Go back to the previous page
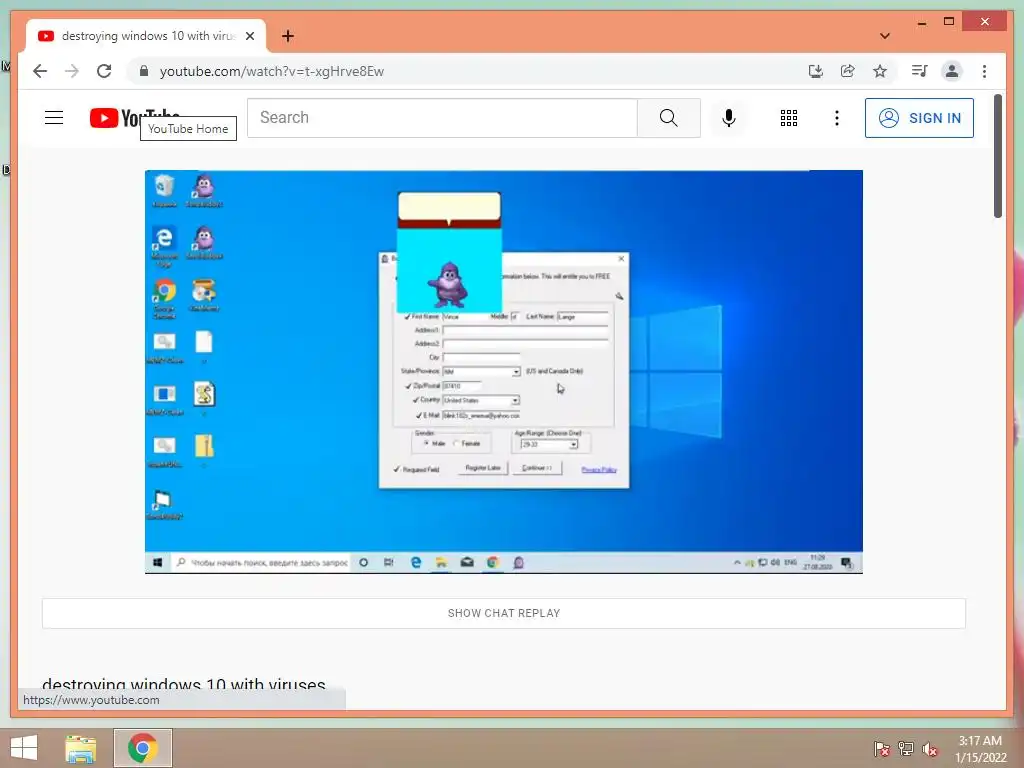The height and width of the screenshot is (768, 1024). pos(40,71)
